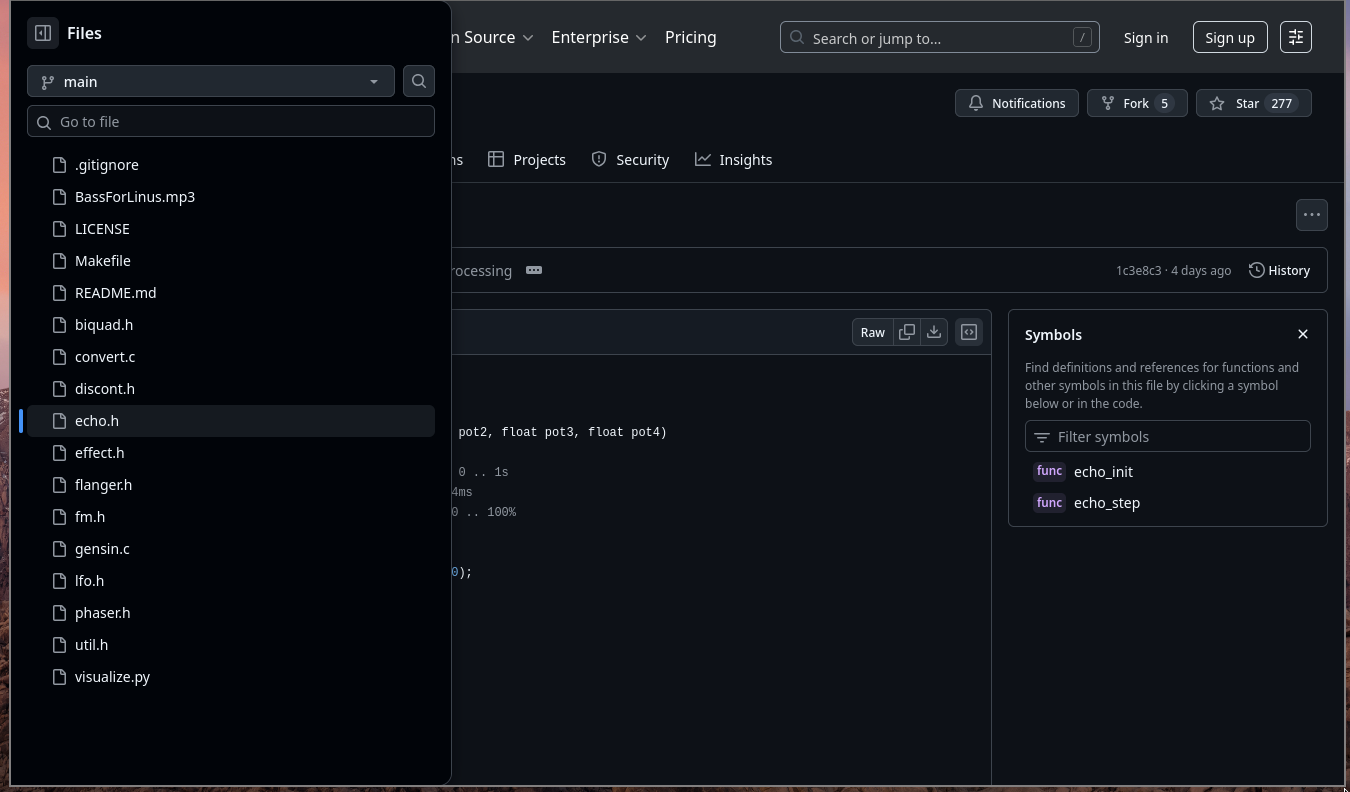Expand the Open Source menu
This screenshot has height=792, width=1350.
pyautogui.click(x=492, y=37)
